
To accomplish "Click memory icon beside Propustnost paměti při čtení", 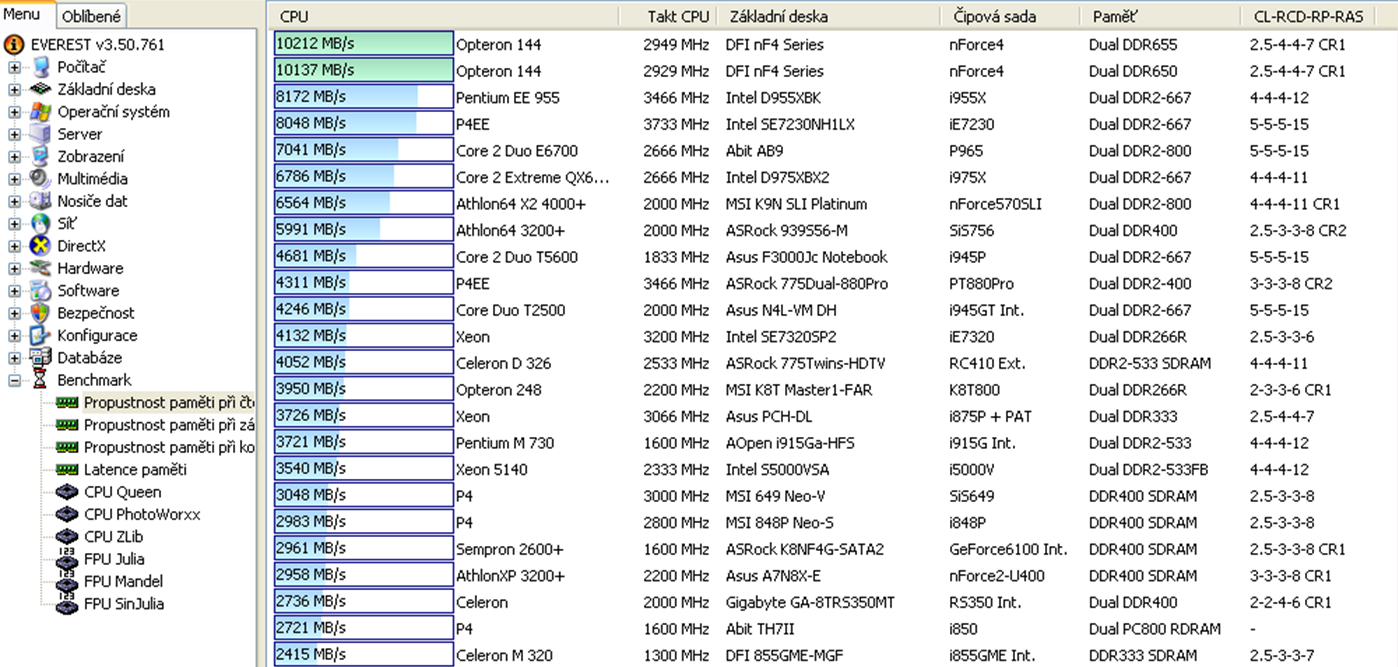I will click(67, 402).
